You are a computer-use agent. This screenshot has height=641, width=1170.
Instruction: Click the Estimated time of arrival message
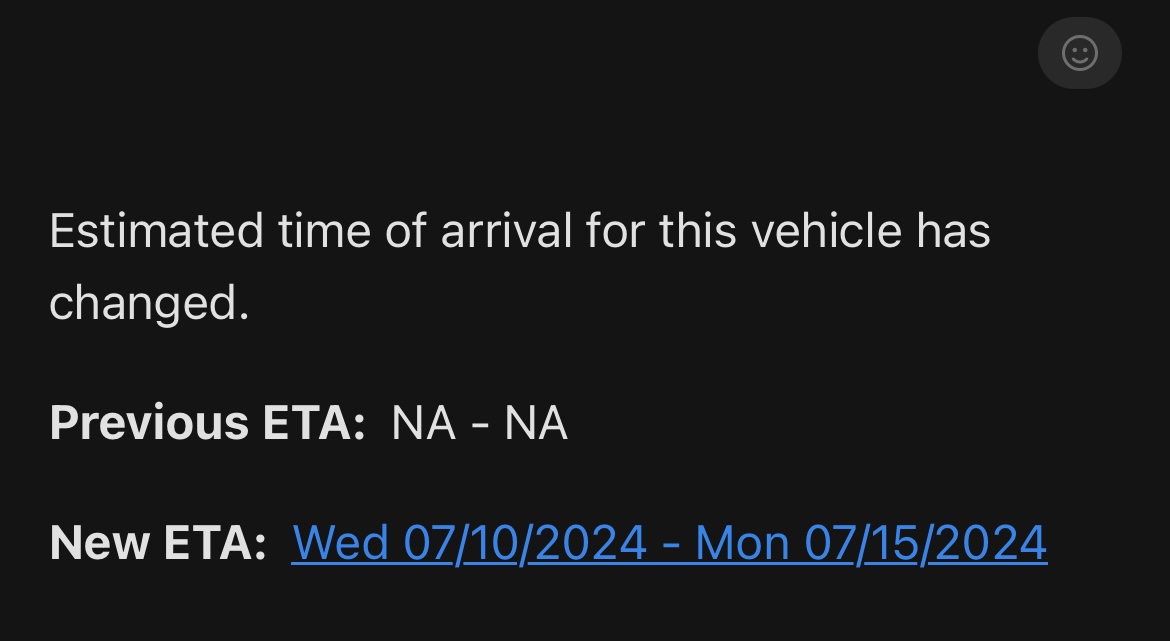click(x=520, y=266)
